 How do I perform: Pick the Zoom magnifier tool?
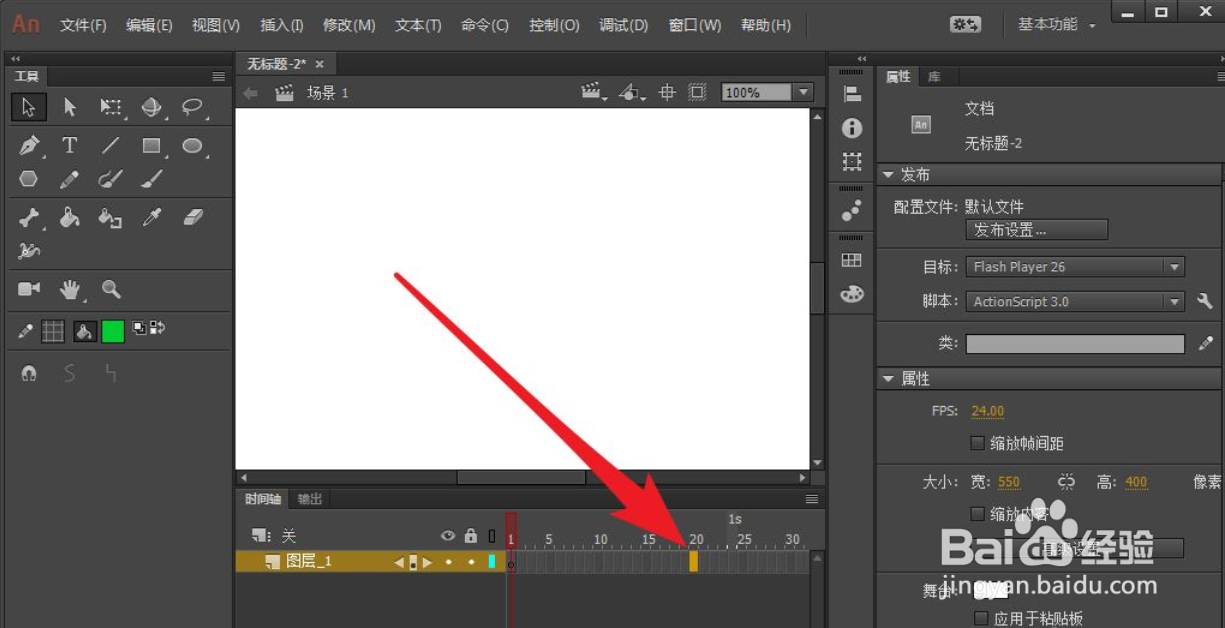tap(111, 289)
